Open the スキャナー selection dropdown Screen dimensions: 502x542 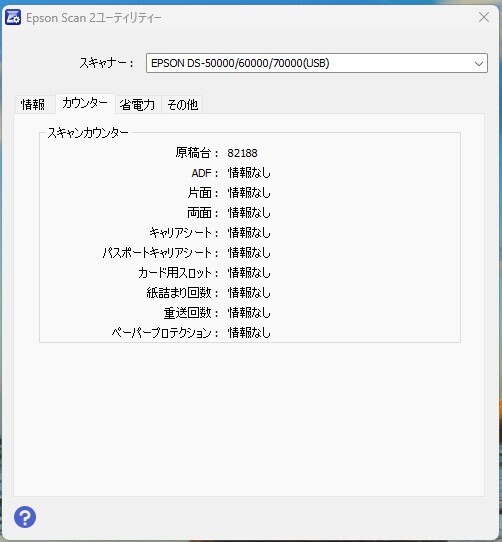point(317,63)
